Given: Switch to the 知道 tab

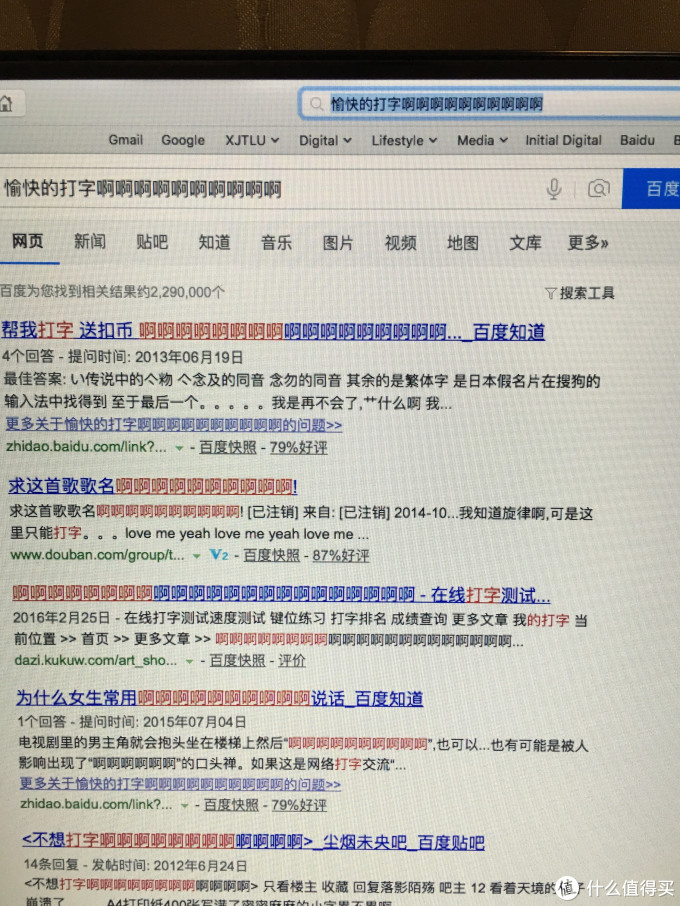Looking at the screenshot, I should (x=214, y=242).
